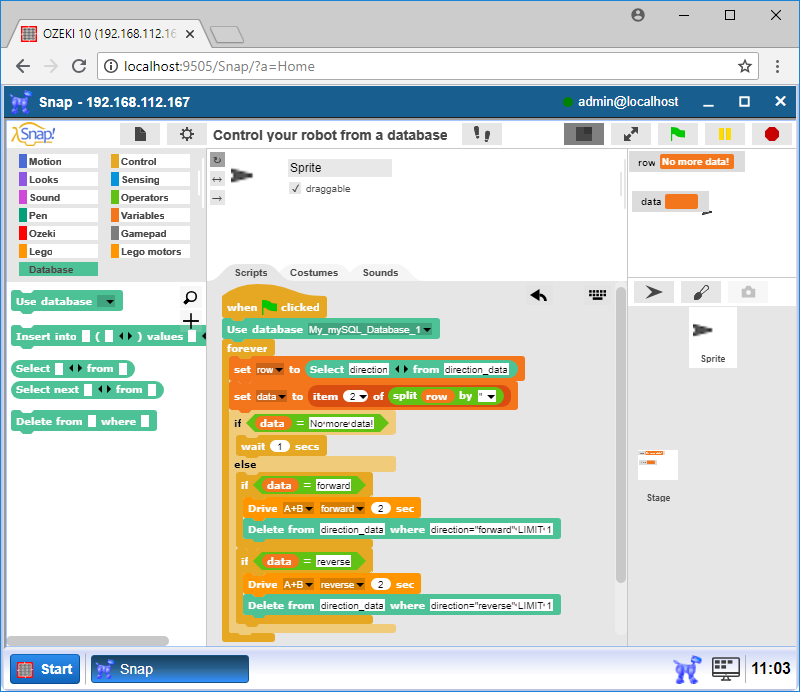This screenshot has height=692, width=800.
Task: Click the Windows-style Start button
Action: 45,669
